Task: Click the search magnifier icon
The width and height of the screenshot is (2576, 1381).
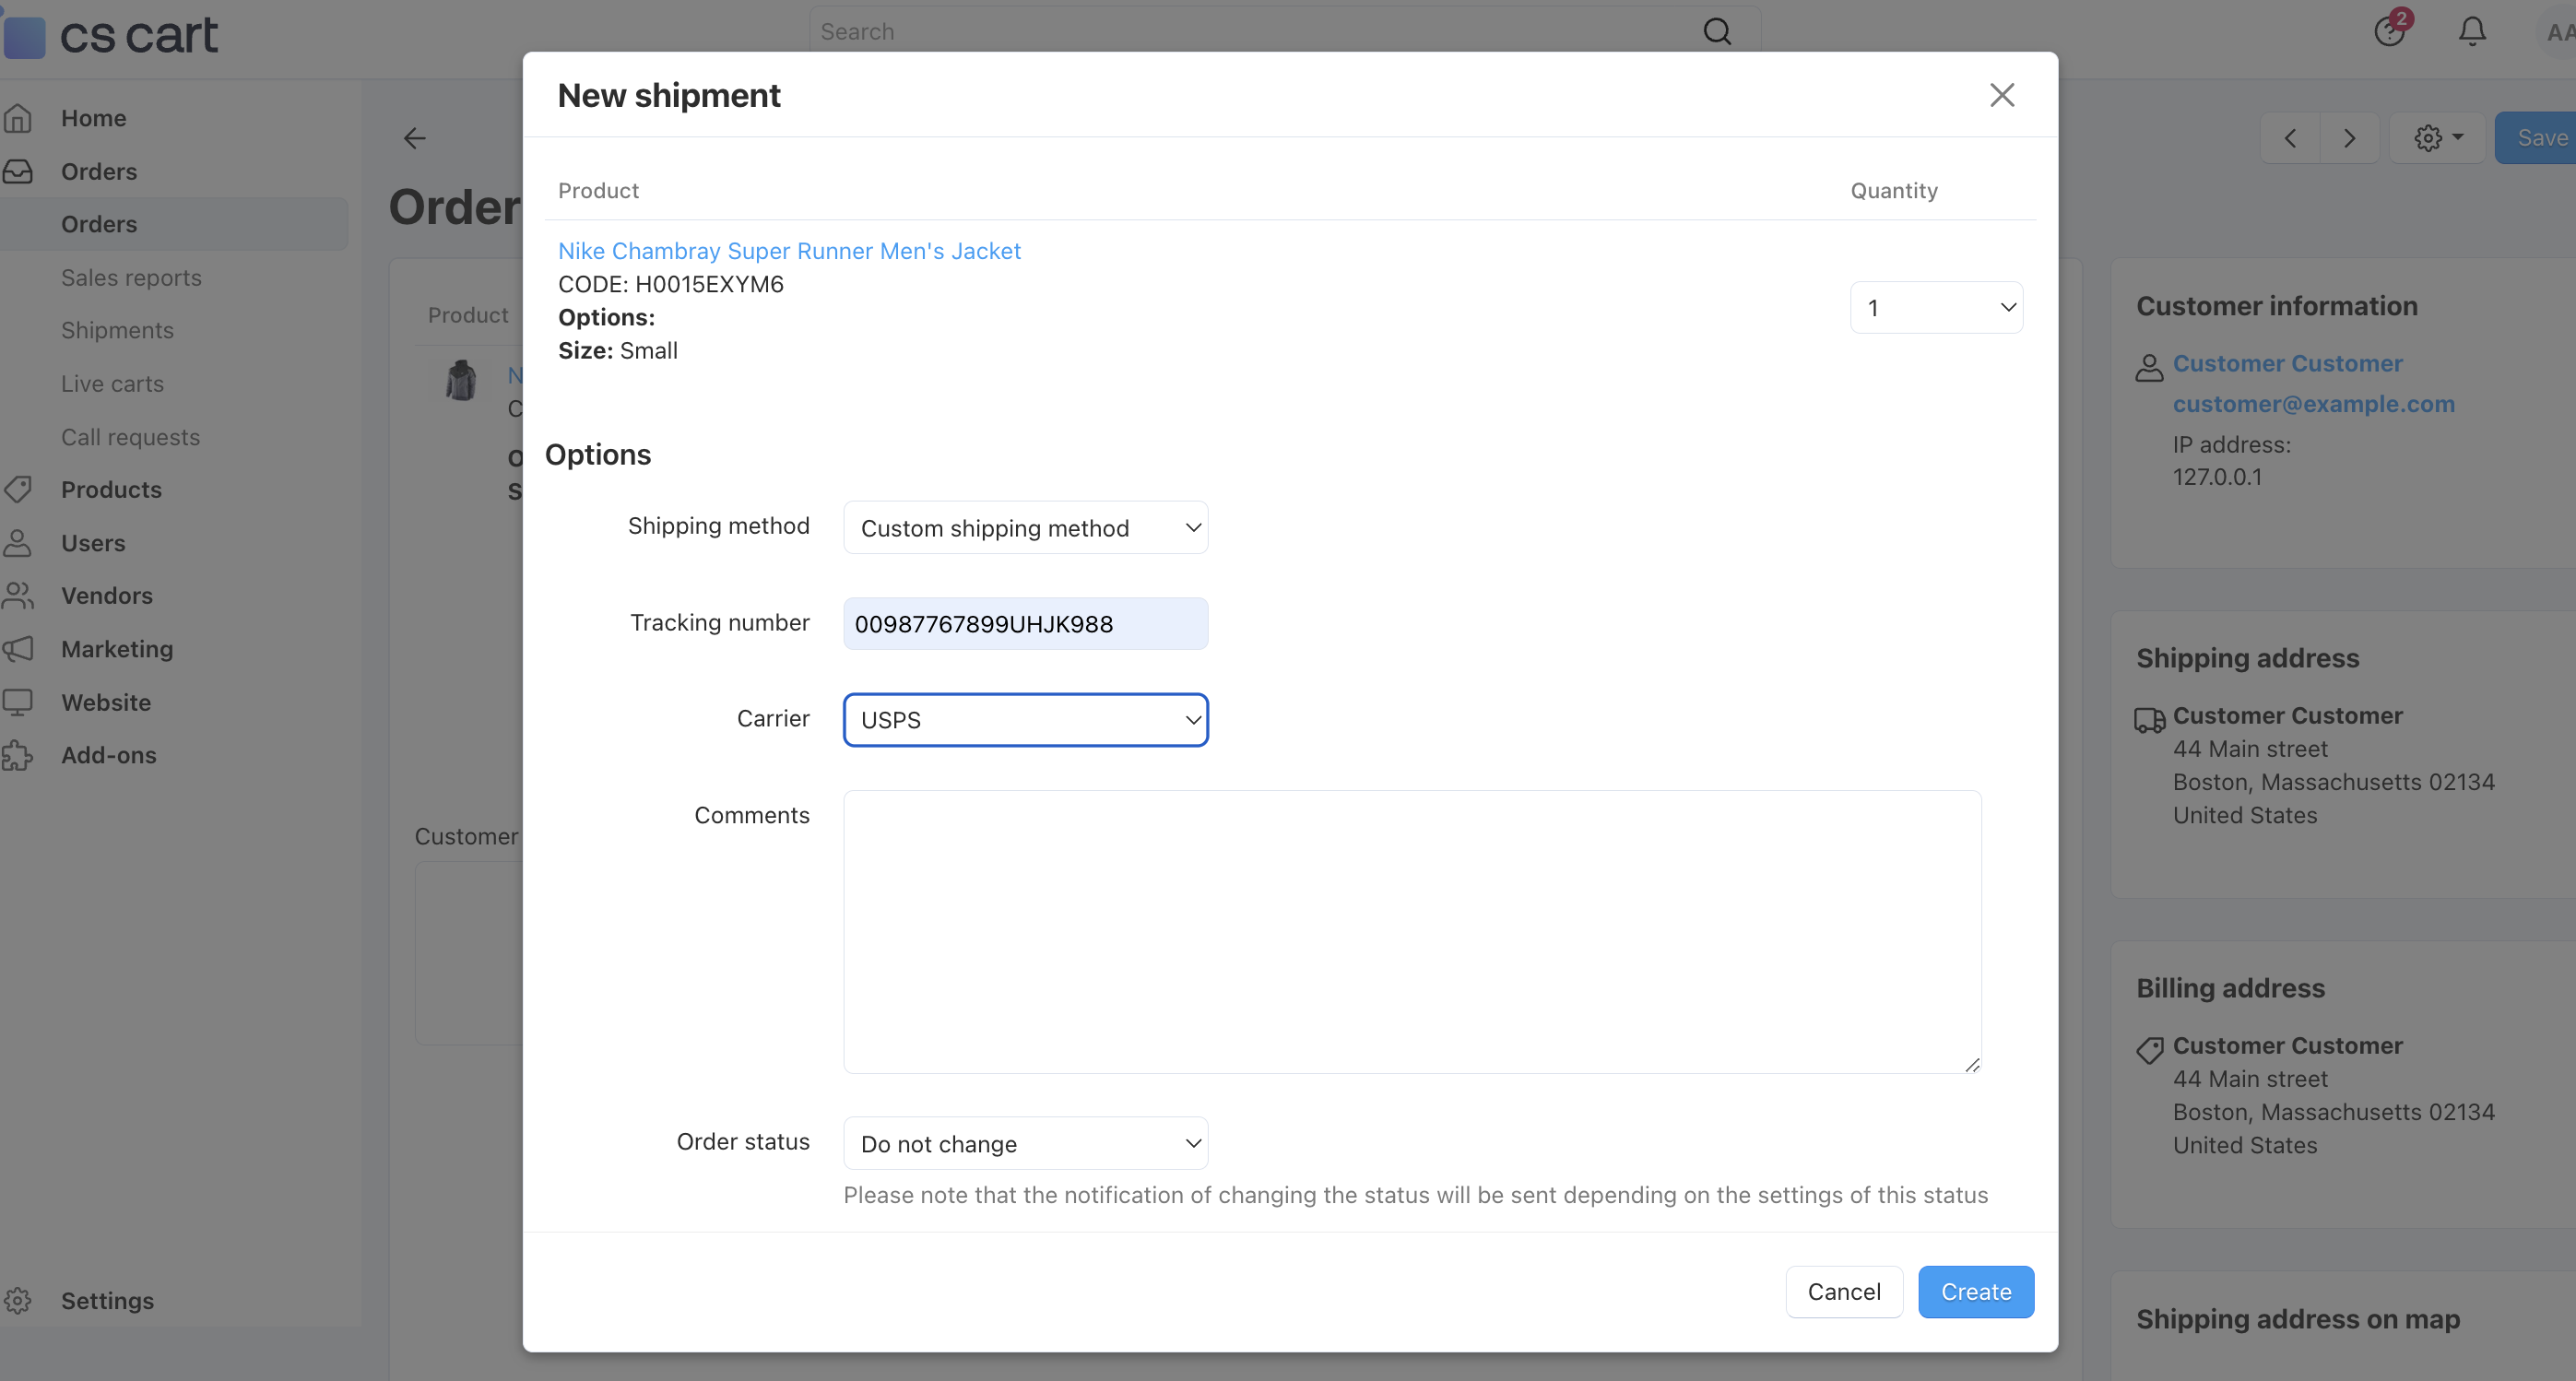Action: point(1717,32)
